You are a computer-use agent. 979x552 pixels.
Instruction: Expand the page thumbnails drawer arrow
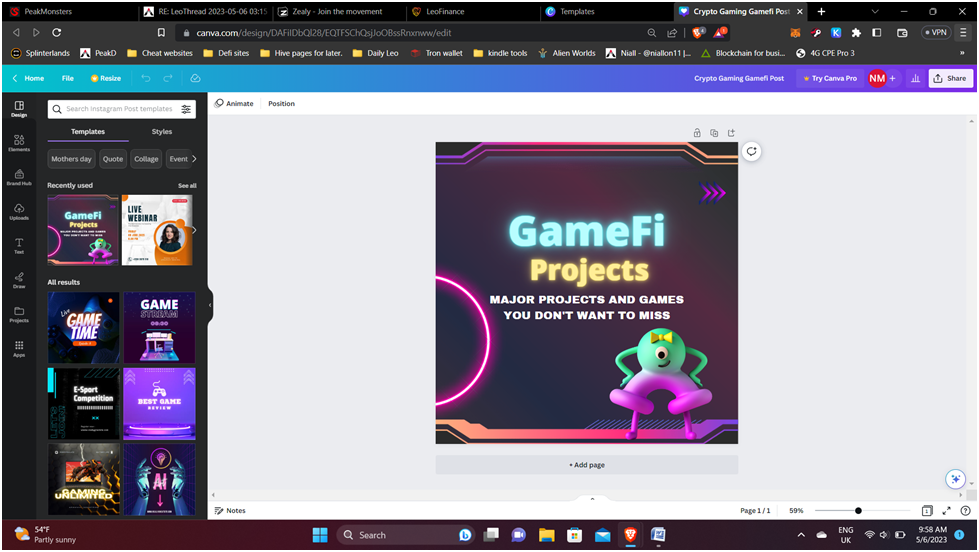pyautogui.click(x=592, y=499)
